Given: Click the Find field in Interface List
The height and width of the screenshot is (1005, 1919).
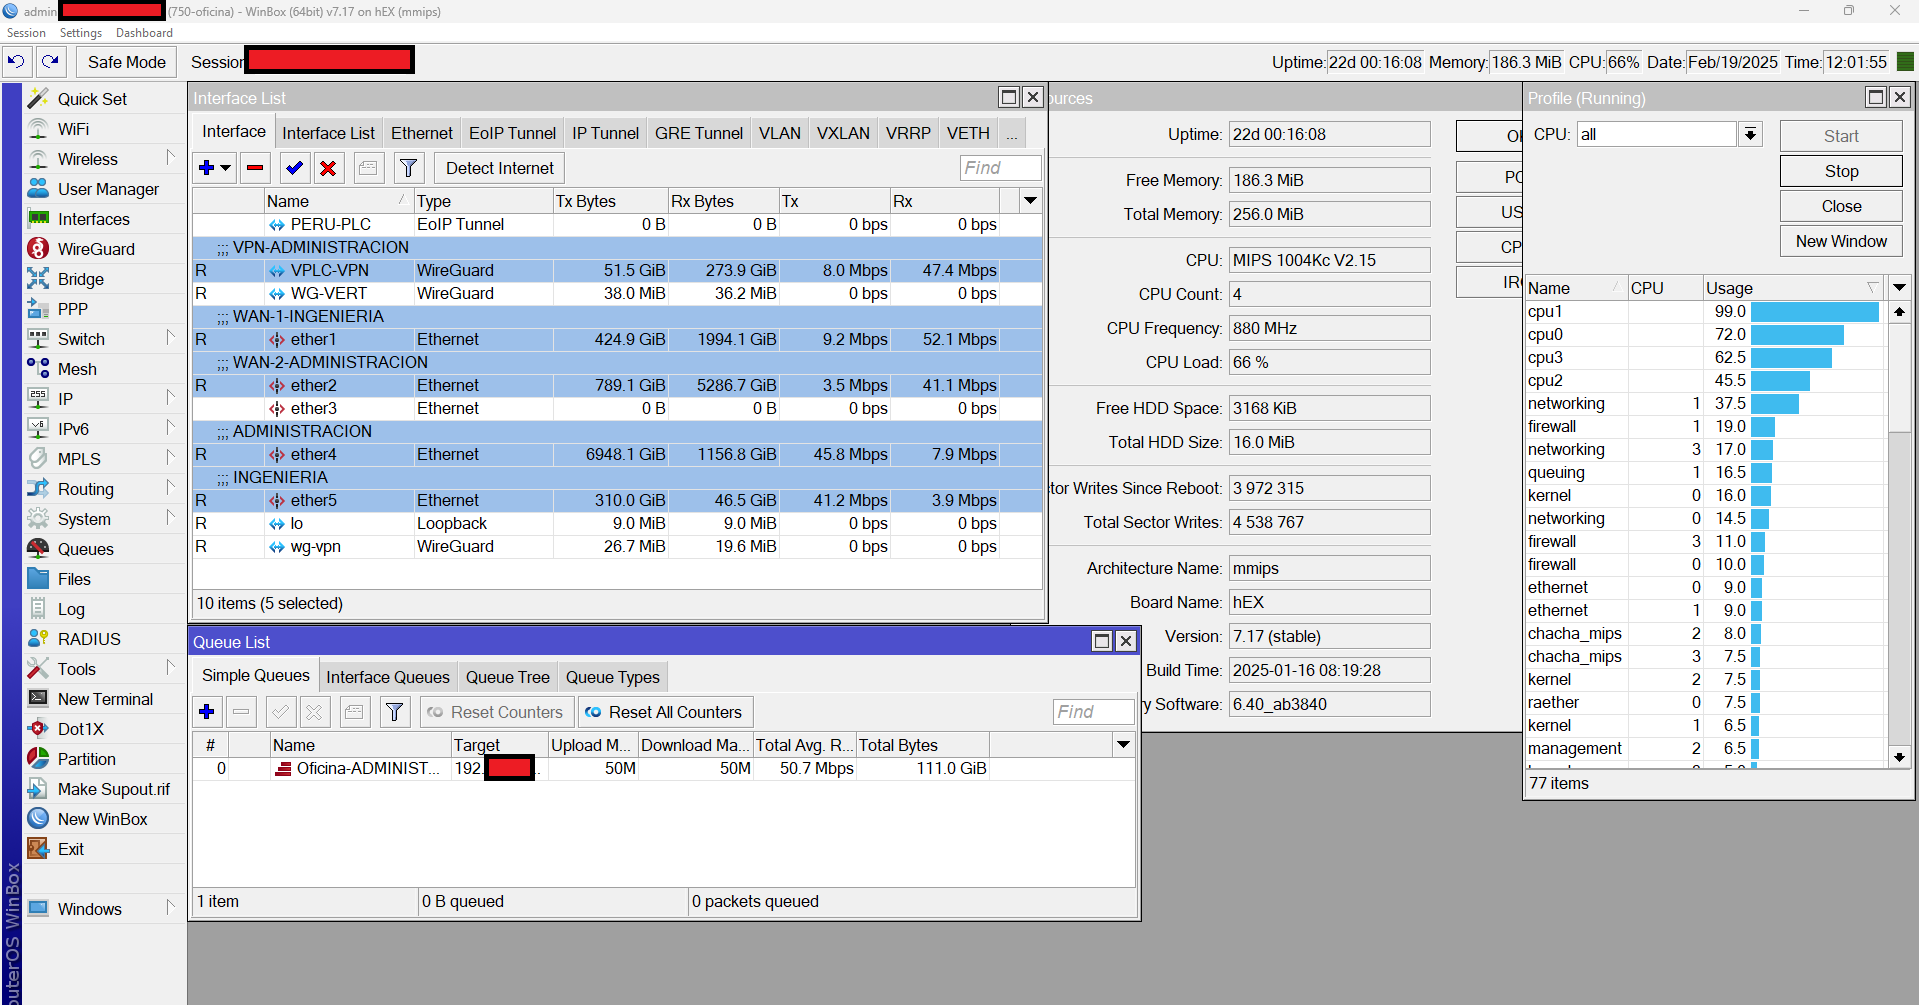Looking at the screenshot, I should click(x=1000, y=168).
